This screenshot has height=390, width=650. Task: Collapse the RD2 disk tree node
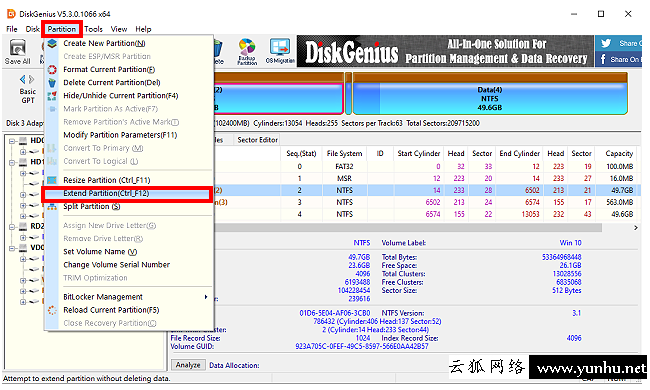click(x=12, y=227)
